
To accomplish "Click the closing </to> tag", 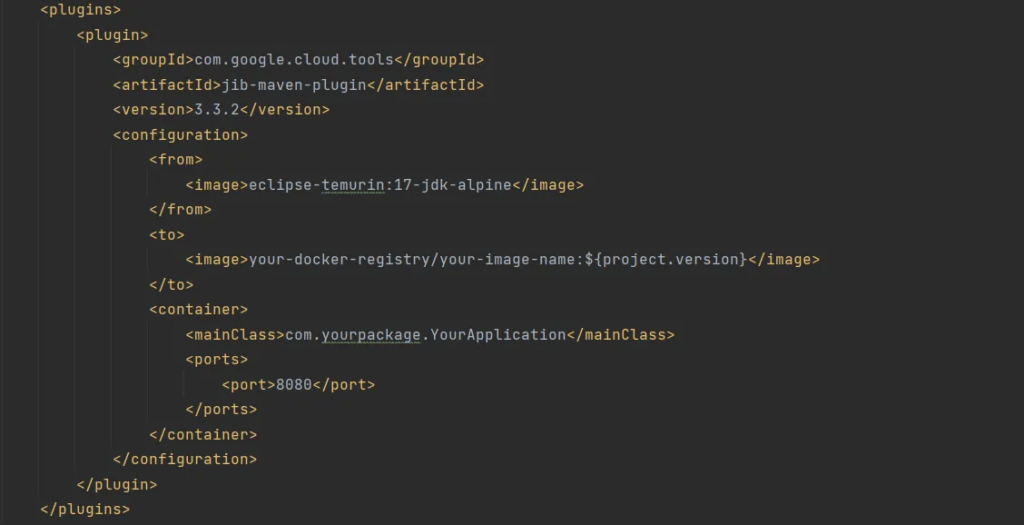I will (x=171, y=285).
